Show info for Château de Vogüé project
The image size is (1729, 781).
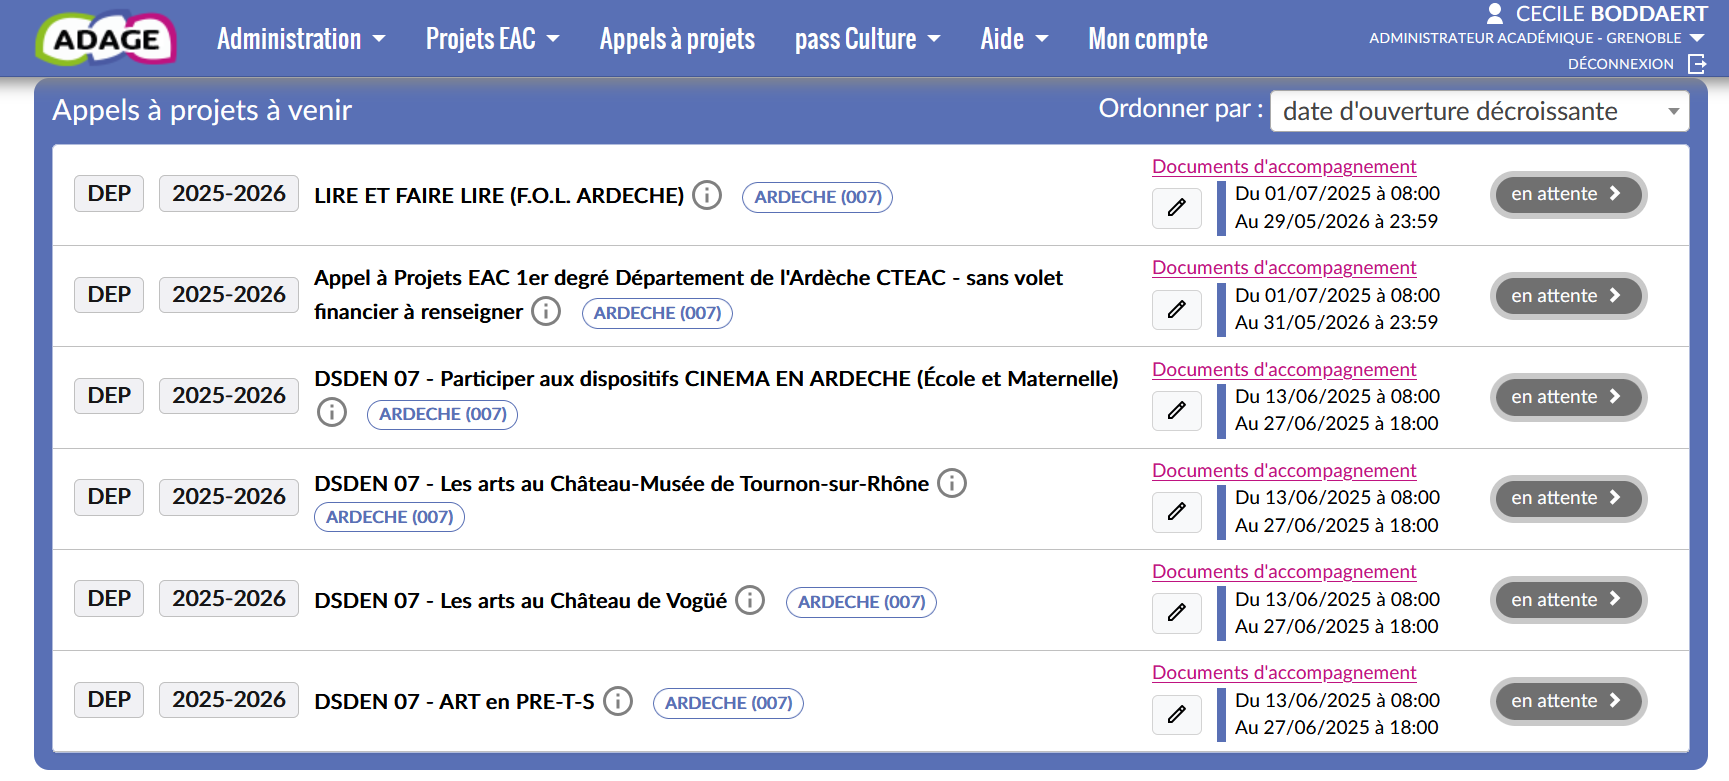[750, 600]
